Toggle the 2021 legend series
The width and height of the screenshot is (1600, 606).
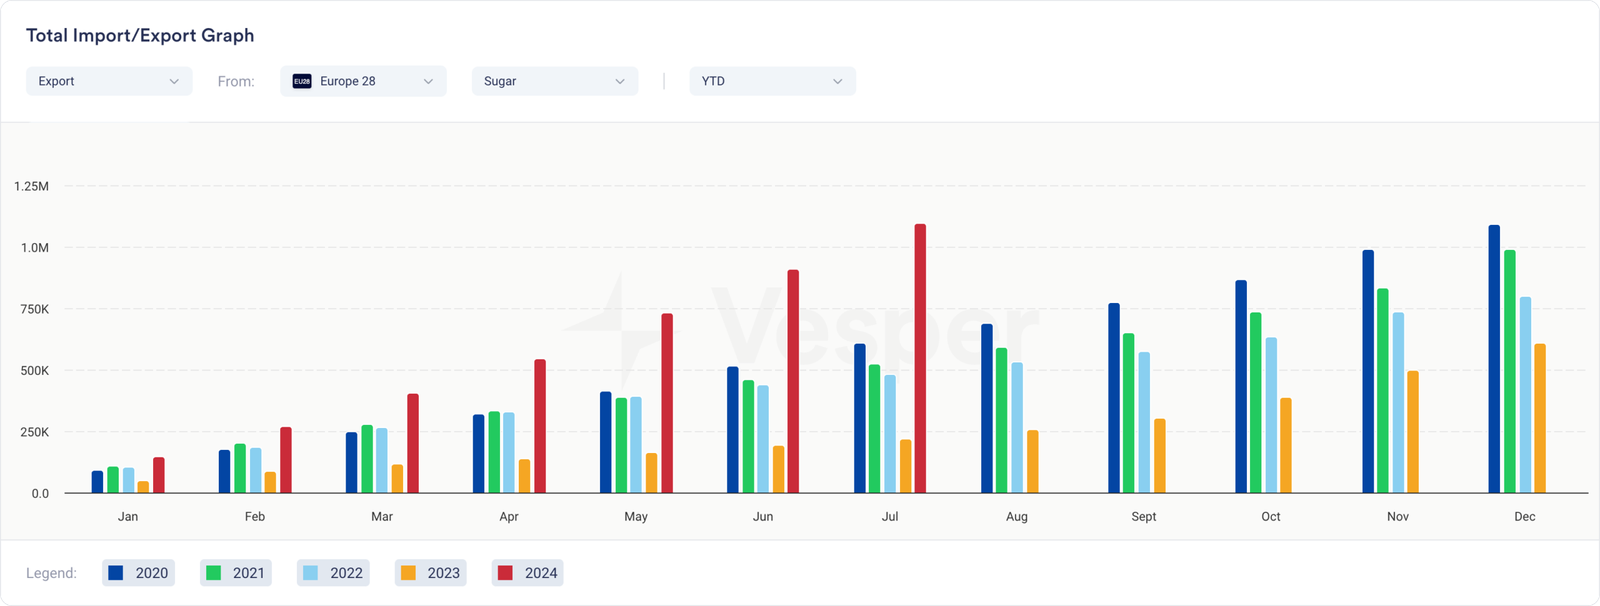coord(236,573)
